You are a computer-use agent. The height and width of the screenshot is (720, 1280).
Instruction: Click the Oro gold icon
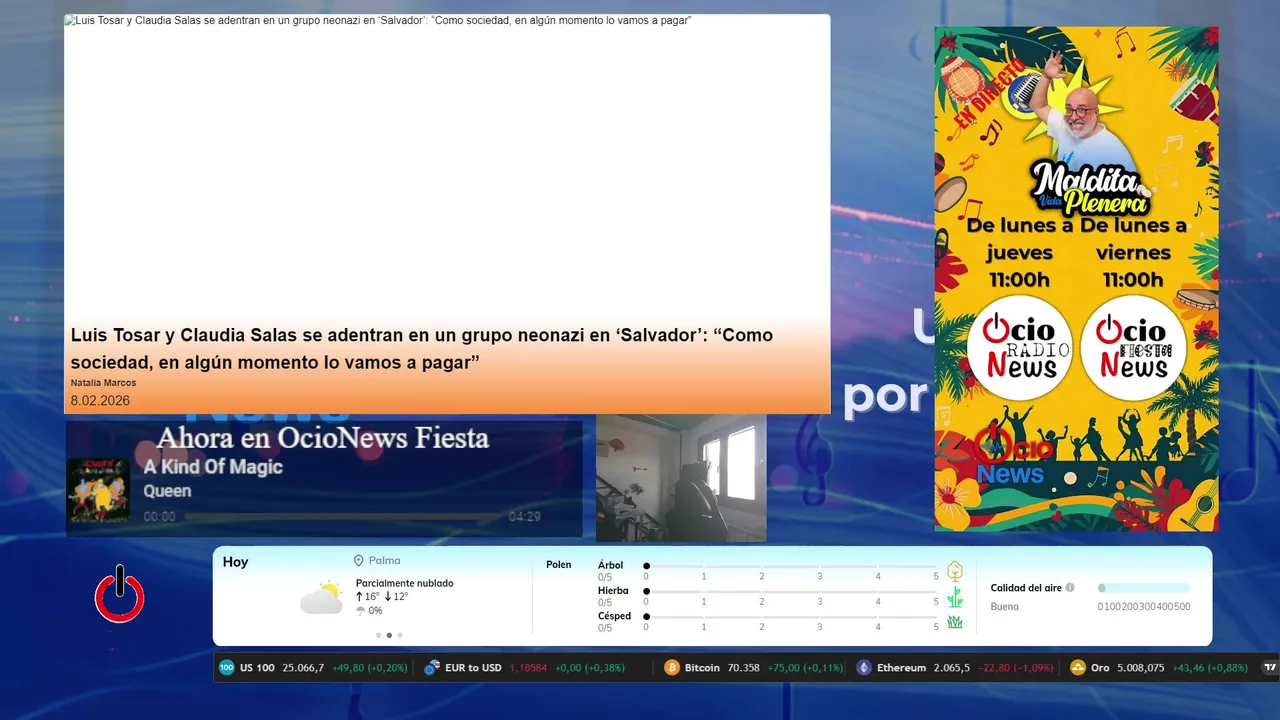point(1078,668)
